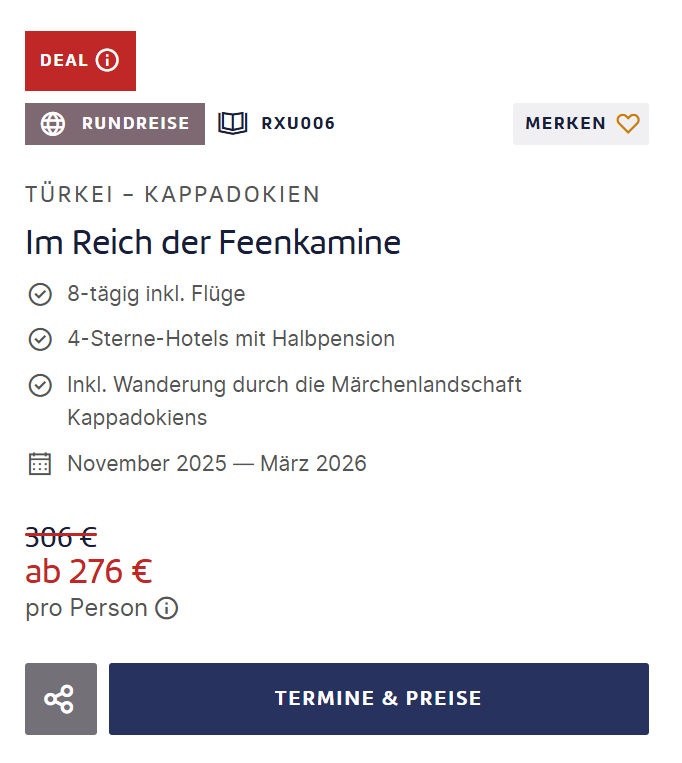This screenshot has height=763, width=682.
Task: Click checkmark icon beside Inkl. Wanderung
Action: coord(40,385)
